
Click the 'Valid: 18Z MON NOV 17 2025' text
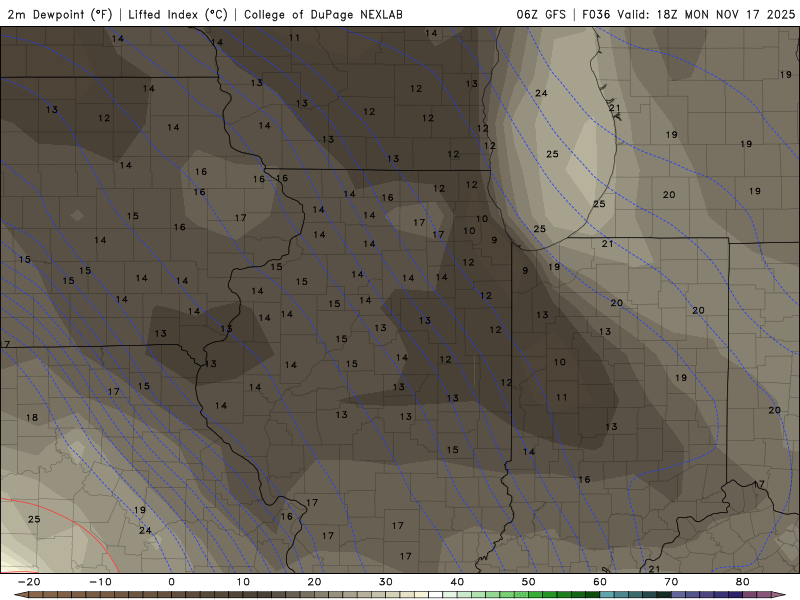pyautogui.click(x=706, y=14)
